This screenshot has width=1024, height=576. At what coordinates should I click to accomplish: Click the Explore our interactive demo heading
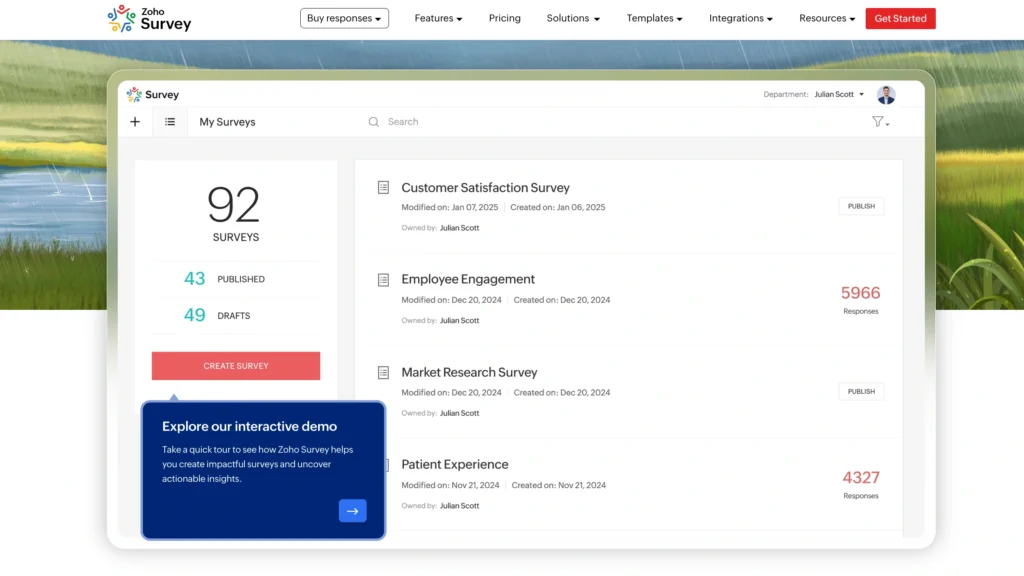[x=249, y=426]
